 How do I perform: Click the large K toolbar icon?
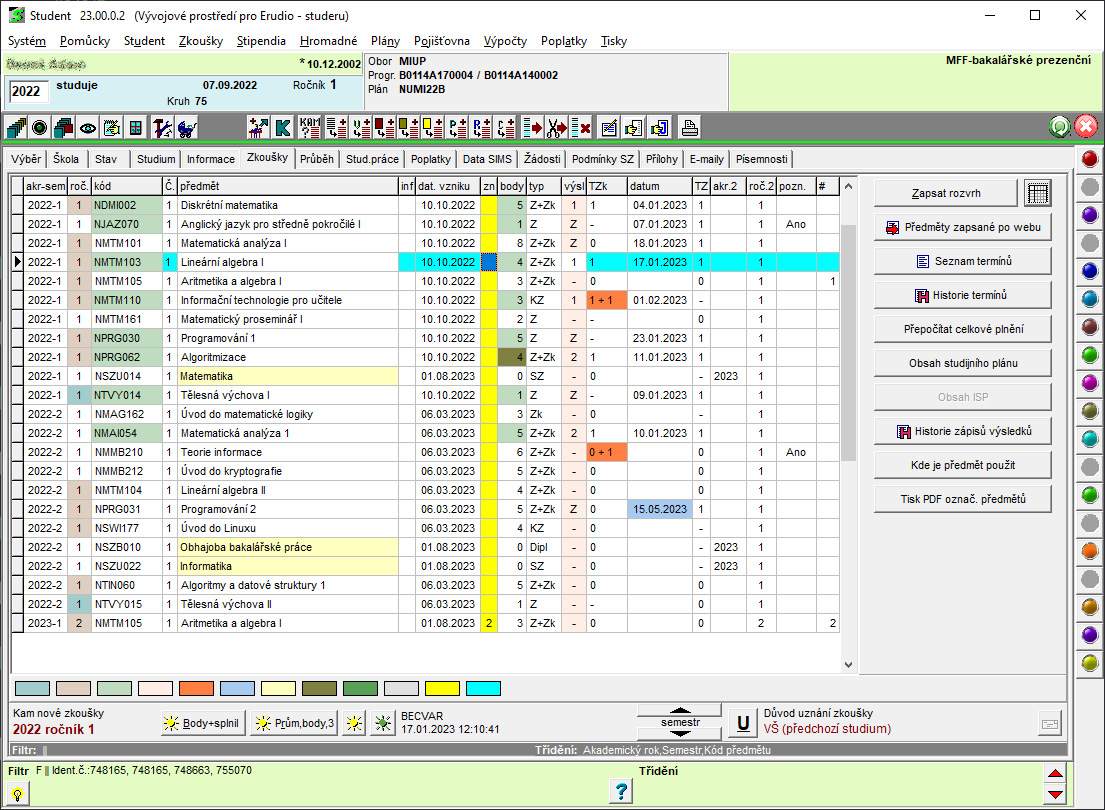283,127
